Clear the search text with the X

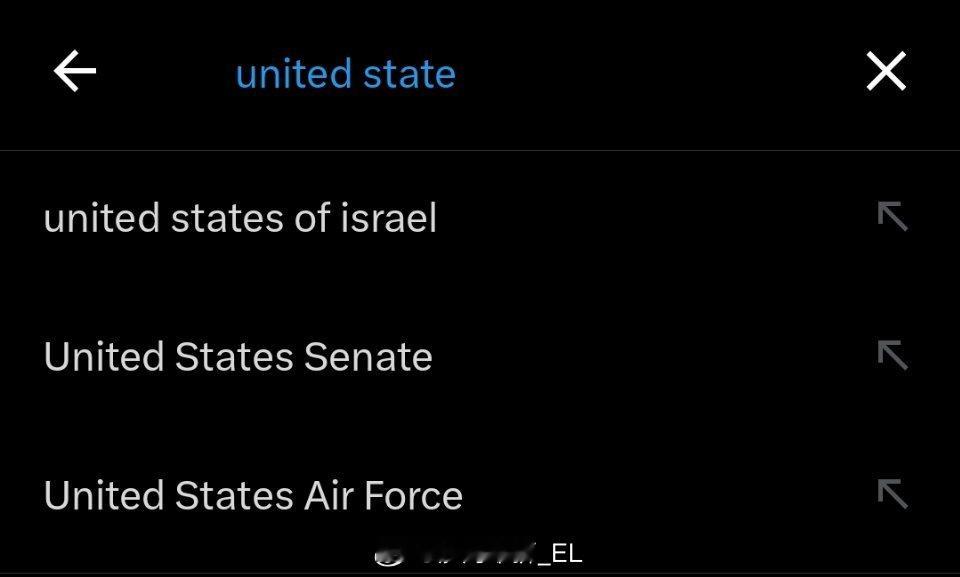pos(886,71)
